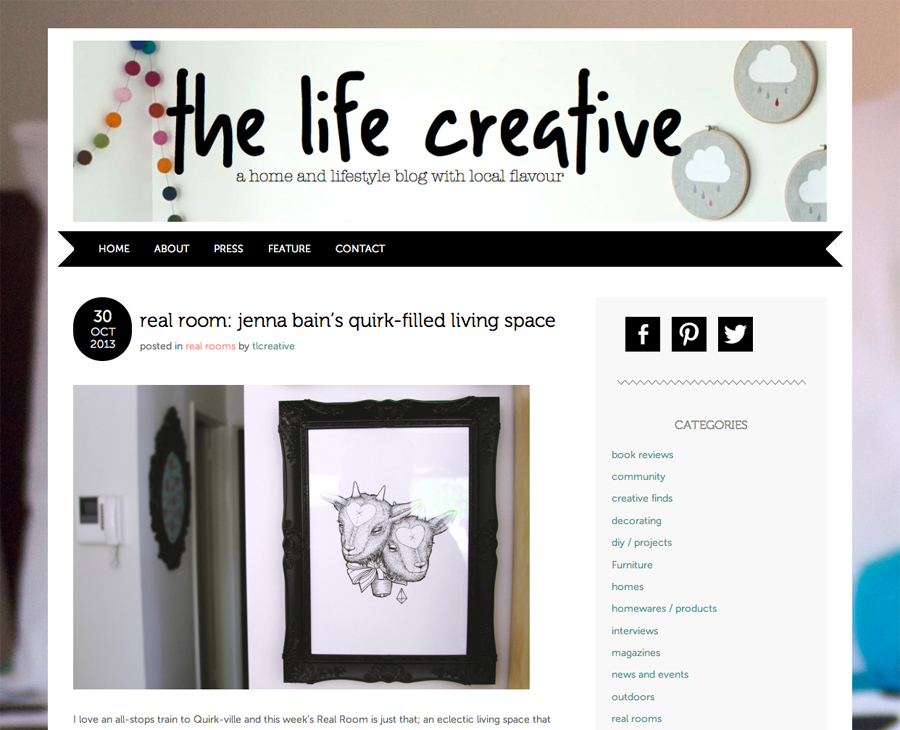Open the Feature menu item
The height and width of the screenshot is (730, 900).
coord(289,248)
